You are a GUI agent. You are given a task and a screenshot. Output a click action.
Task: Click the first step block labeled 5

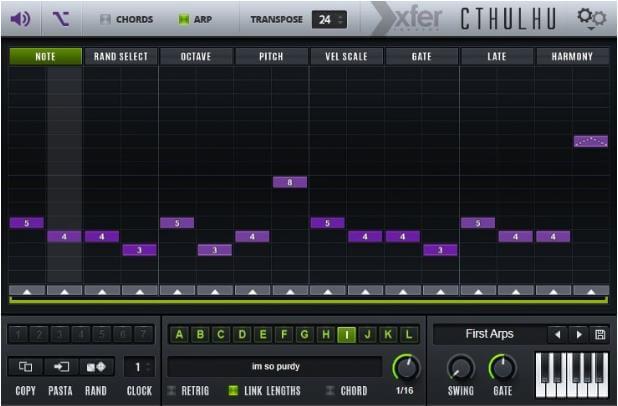coord(26,223)
